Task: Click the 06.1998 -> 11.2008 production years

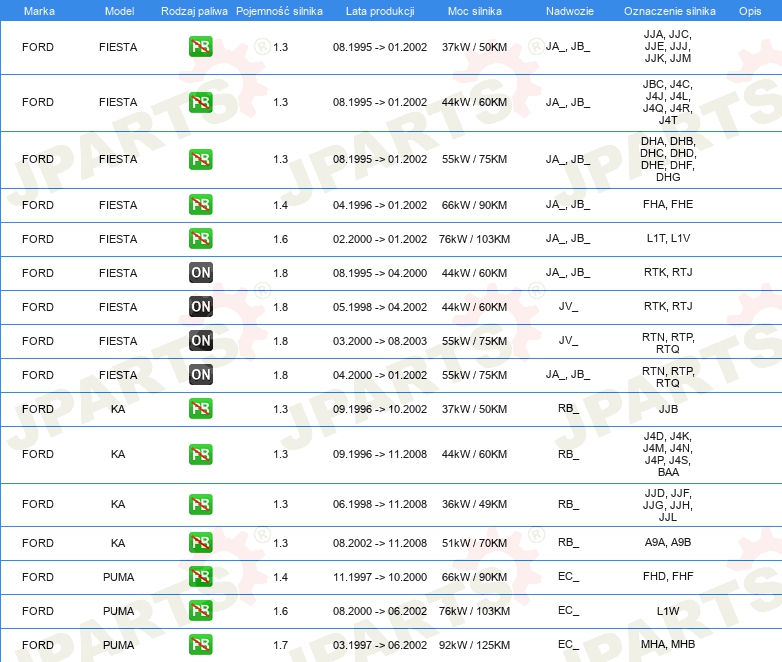Action: coord(380,504)
